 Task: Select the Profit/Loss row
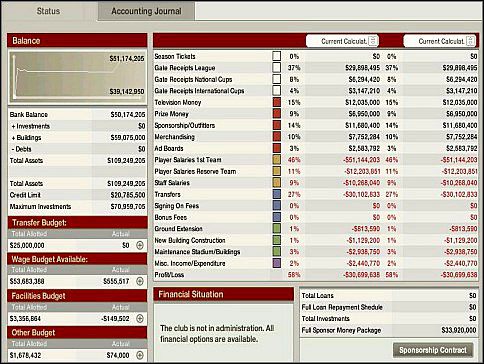pyautogui.click(x=316, y=275)
